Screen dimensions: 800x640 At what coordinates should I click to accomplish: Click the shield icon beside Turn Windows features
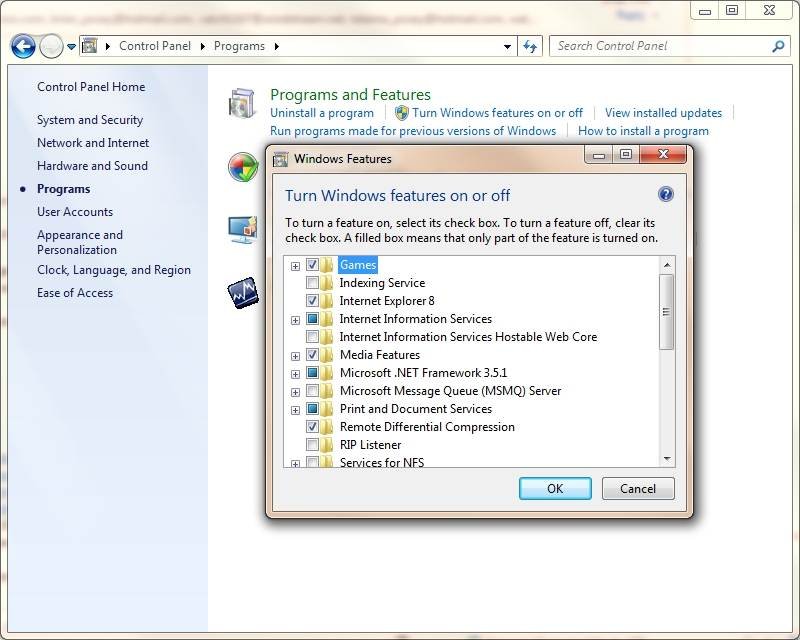tap(402, 113)
